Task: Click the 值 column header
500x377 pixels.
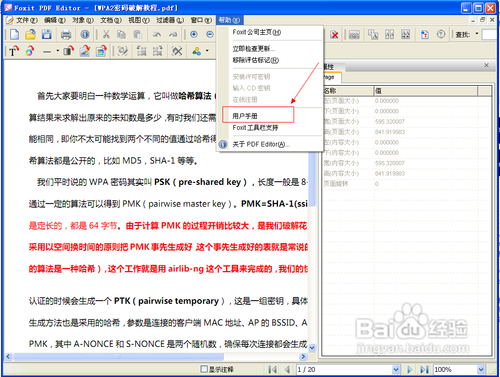Action: tap(425, 91)
